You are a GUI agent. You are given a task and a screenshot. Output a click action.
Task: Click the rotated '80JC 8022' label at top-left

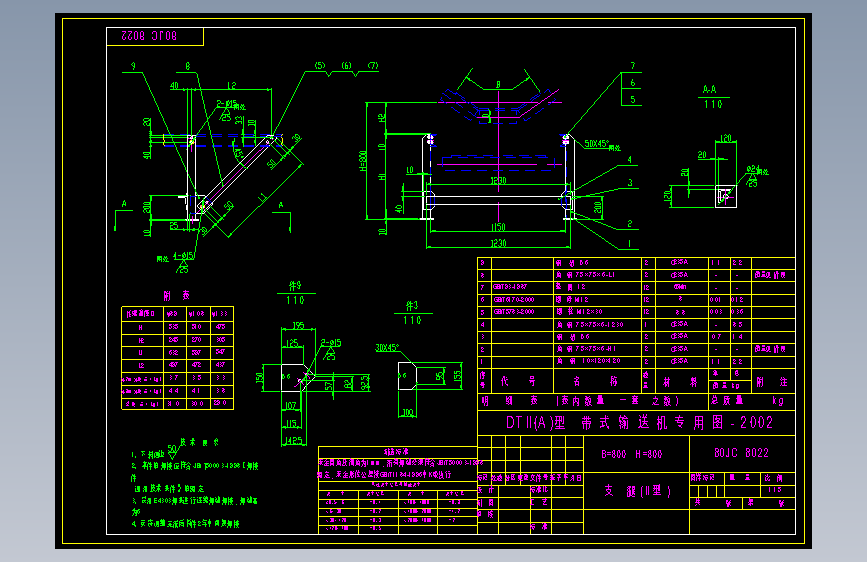[x=149, y=36]
